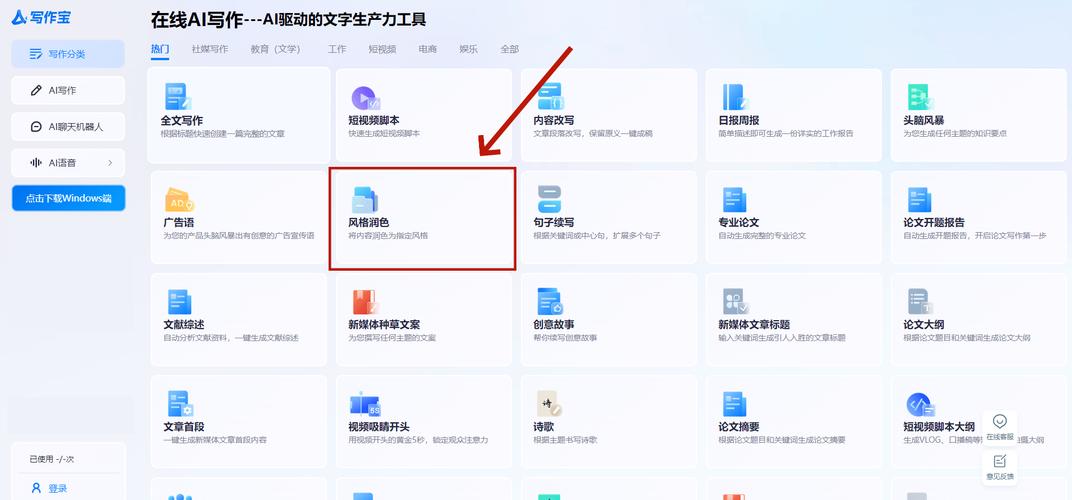
Task: Click the 论文大纲 title text
Action: pyautogui.click(x=924, y=325)
